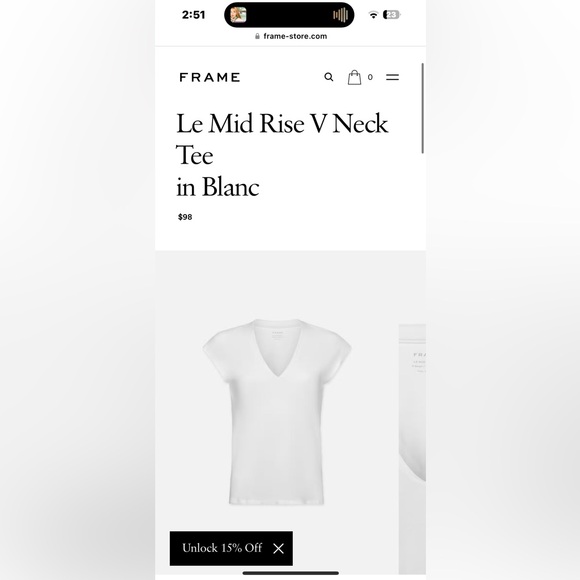Click the page scrollbar thumb

423,108
